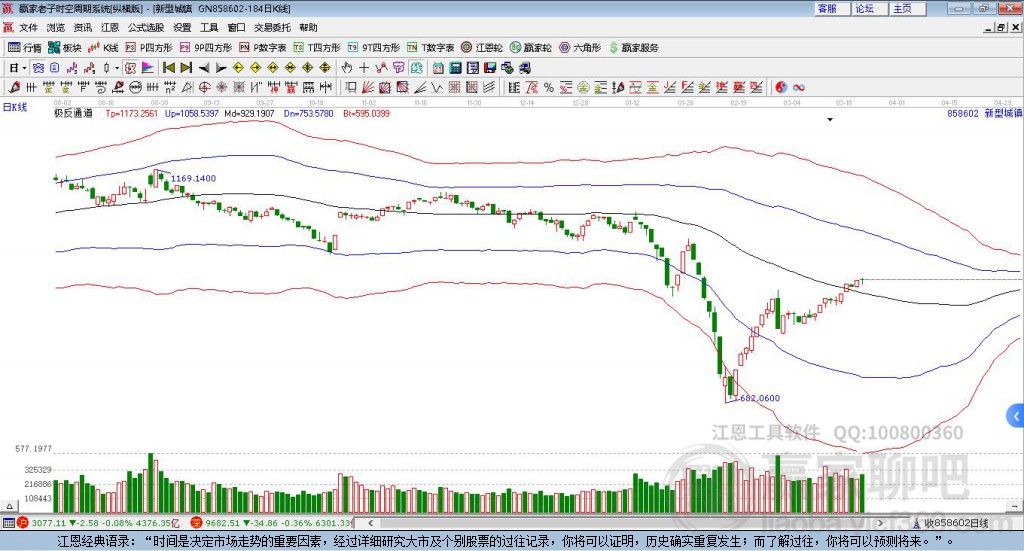Screen dimensions: 1024x551
Task: Click the 1169.1400 high price label
Action: 193,178
